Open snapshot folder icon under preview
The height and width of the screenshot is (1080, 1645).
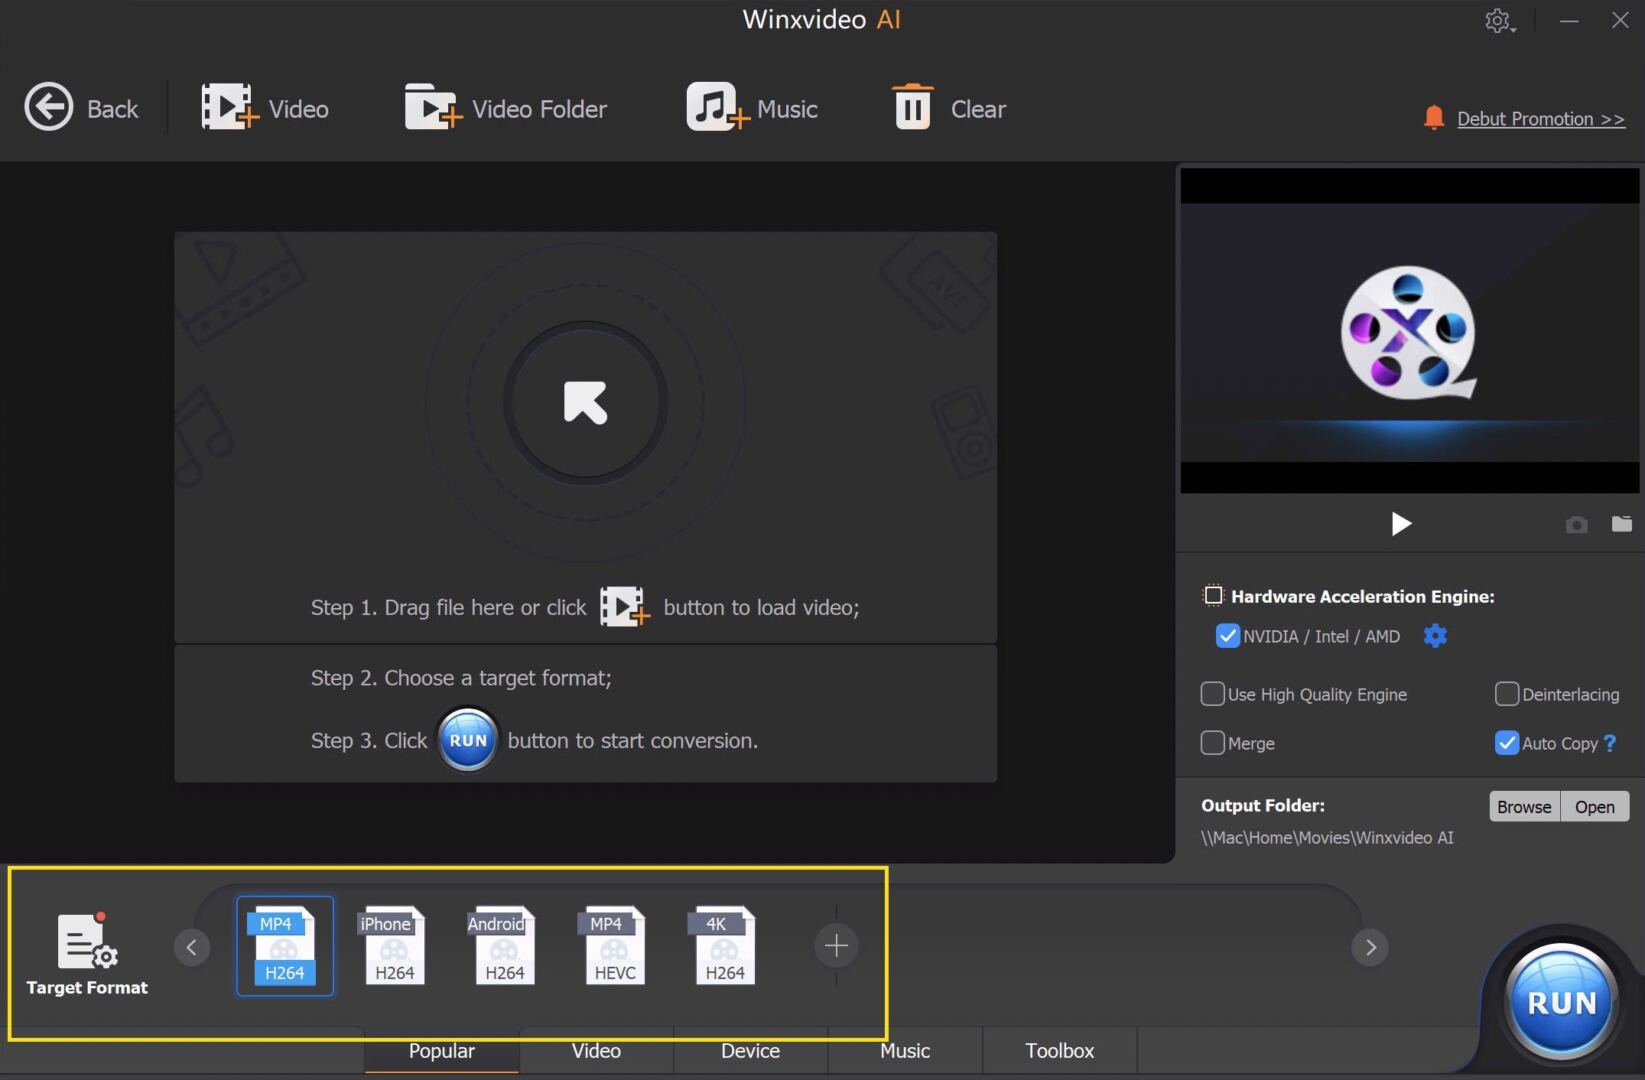[x=1621, y=524]
